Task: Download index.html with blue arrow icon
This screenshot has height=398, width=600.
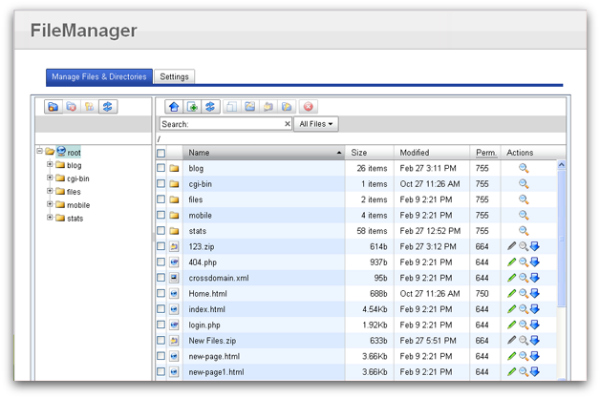Action: [535, 309]
